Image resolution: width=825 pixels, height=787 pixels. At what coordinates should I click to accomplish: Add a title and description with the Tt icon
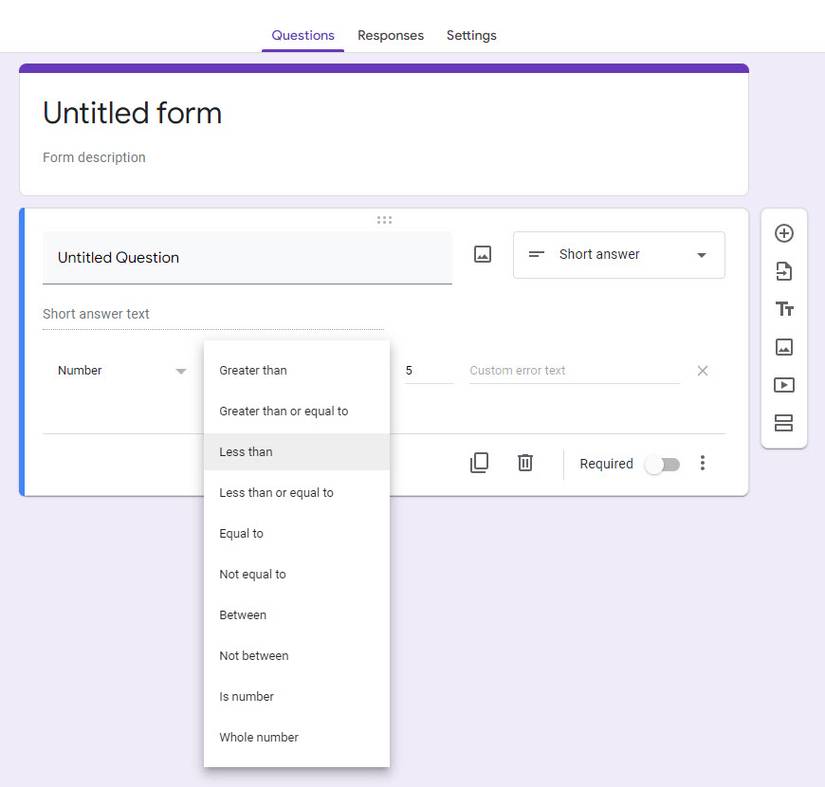784,308
